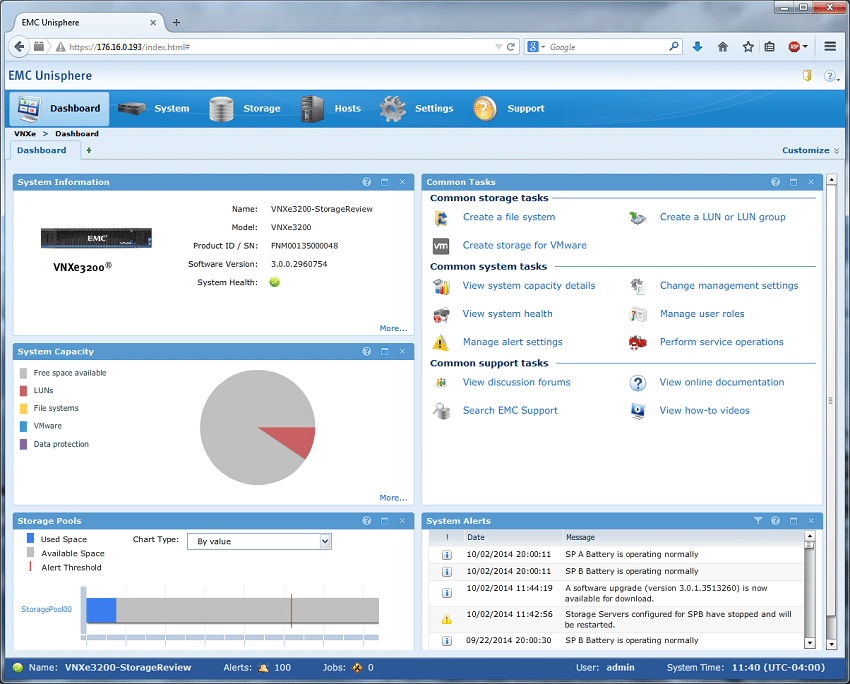Screen dimensions: 850x684
Task: Click More link in System Information
Action: (393, 328)
